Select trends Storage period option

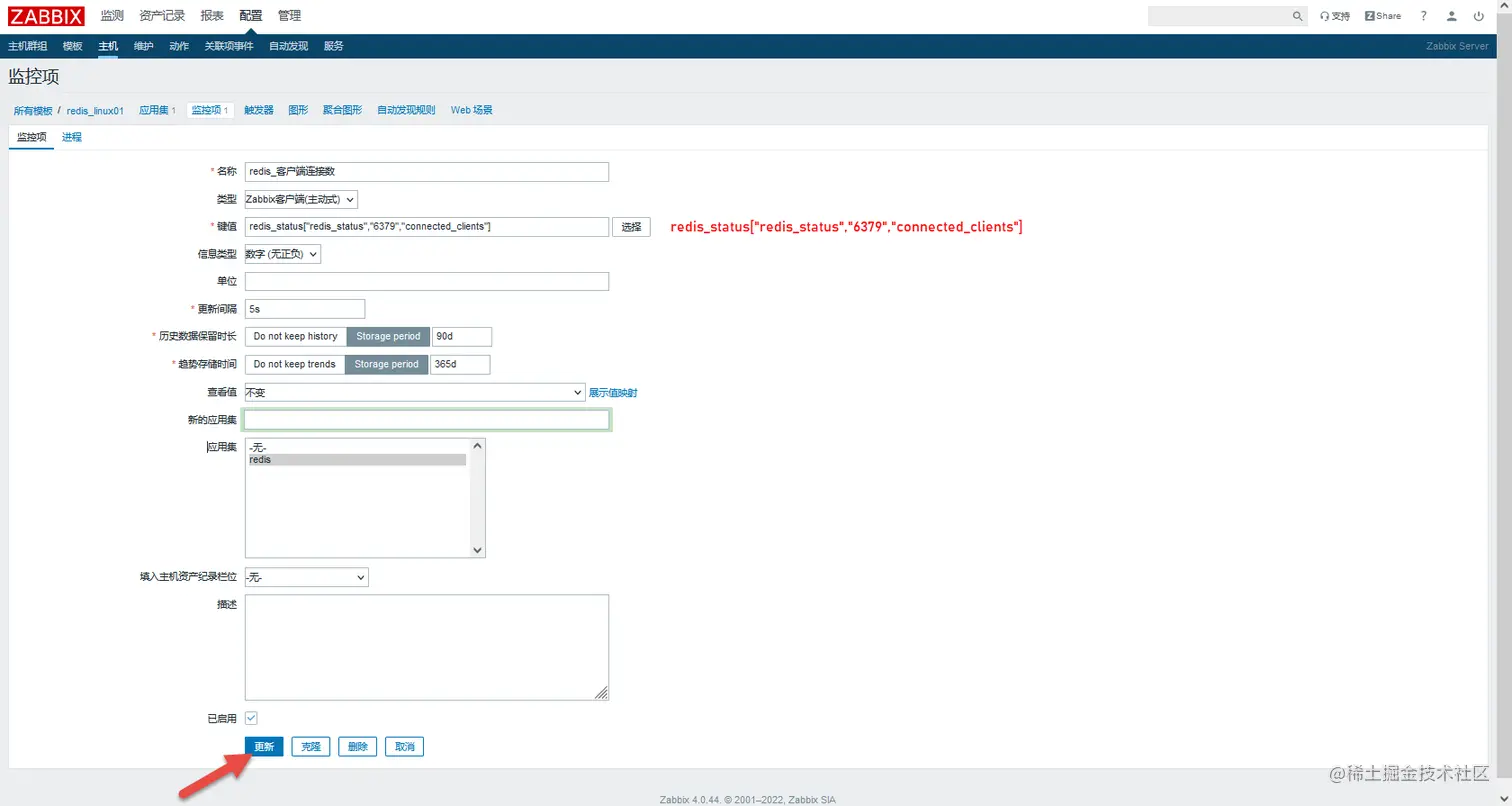pyautogui.click(x=386, y=364)
